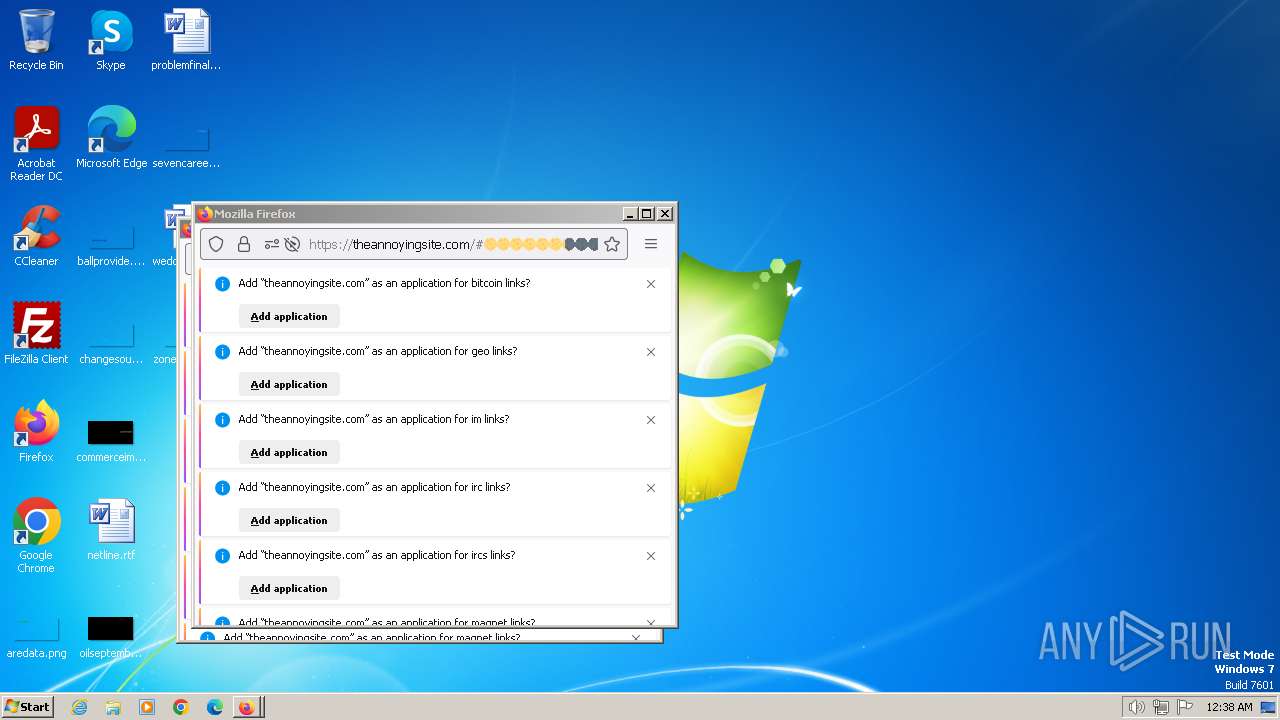Viewport: 1280px width, 720px height.
Task: Open Recycle Bin desktop icon
Action: point(36,40)
